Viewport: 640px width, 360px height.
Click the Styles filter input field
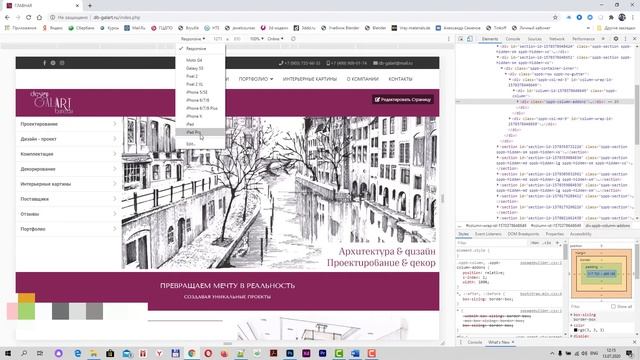click(x=492, y=243)
